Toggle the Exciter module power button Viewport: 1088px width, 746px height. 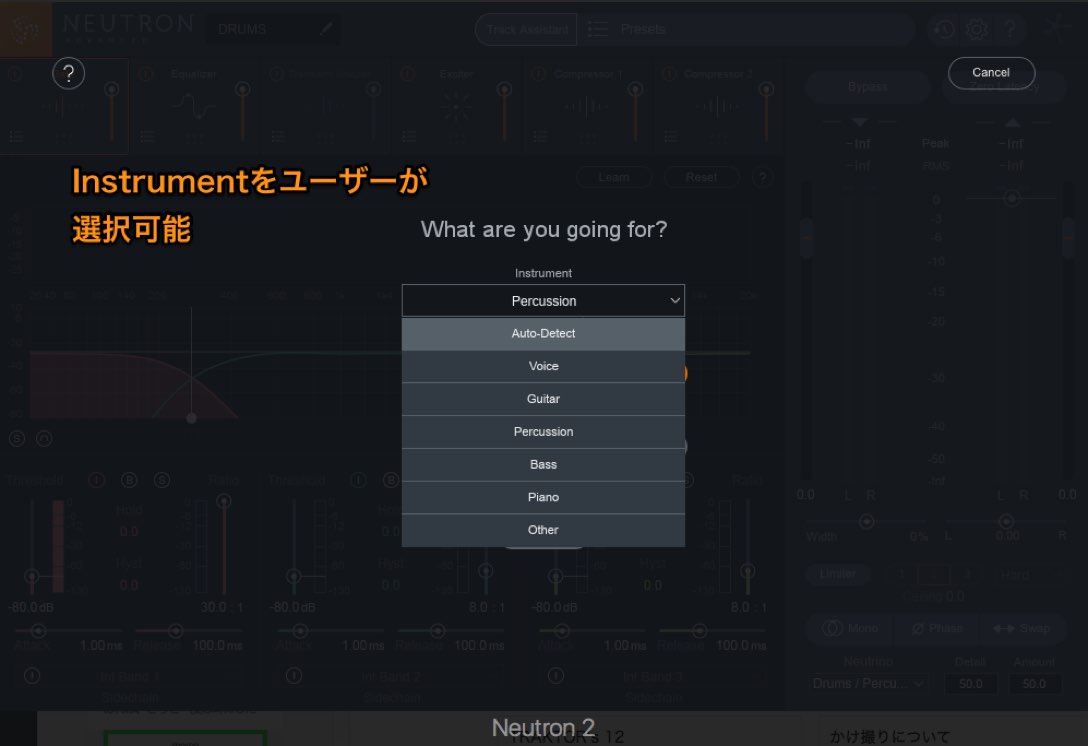point(408,74)
